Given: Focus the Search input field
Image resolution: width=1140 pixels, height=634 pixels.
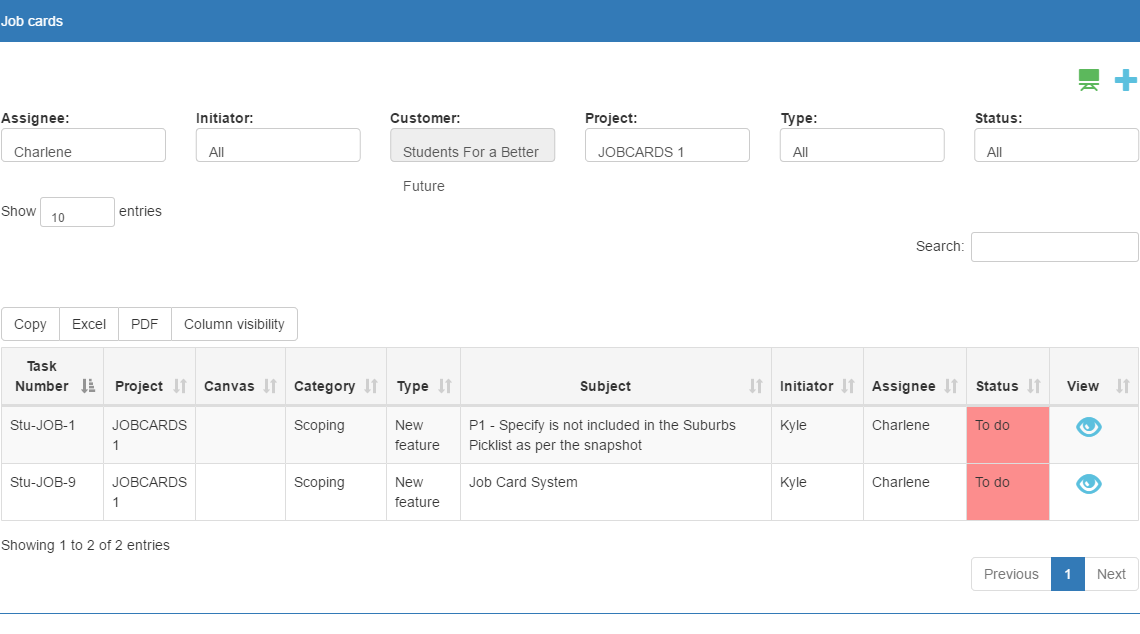Looking at the screenshot, I should [1055, 247].
